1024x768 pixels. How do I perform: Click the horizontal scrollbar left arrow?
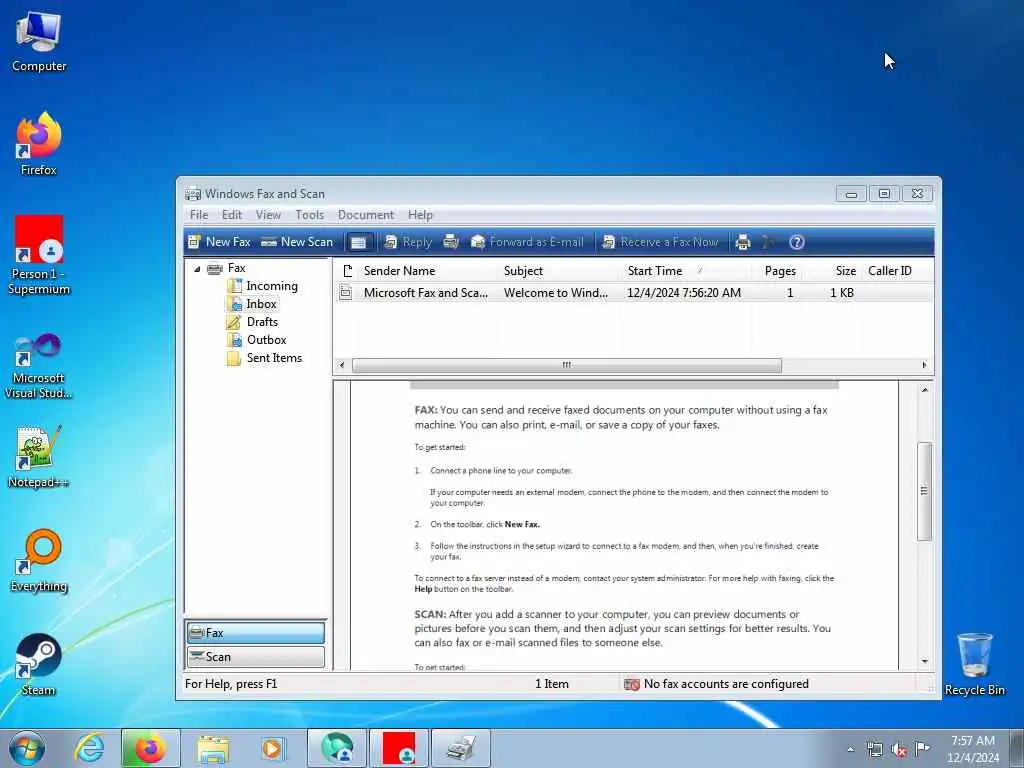tap(342, 365)
